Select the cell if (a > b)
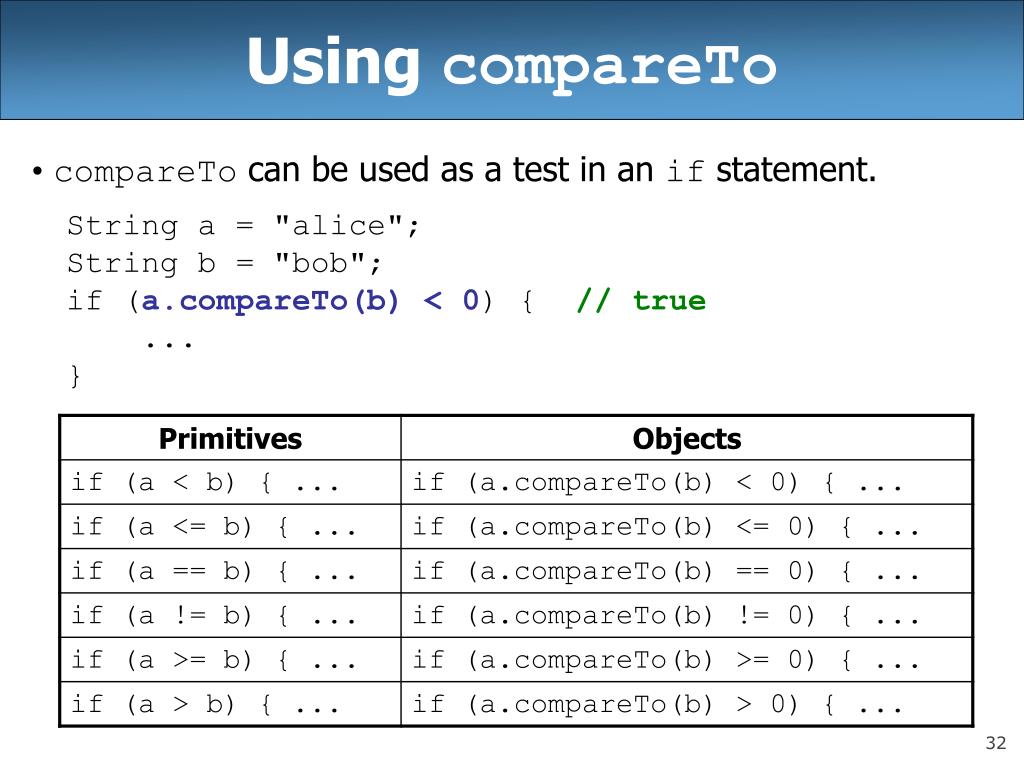 click(x=231, y=704)
